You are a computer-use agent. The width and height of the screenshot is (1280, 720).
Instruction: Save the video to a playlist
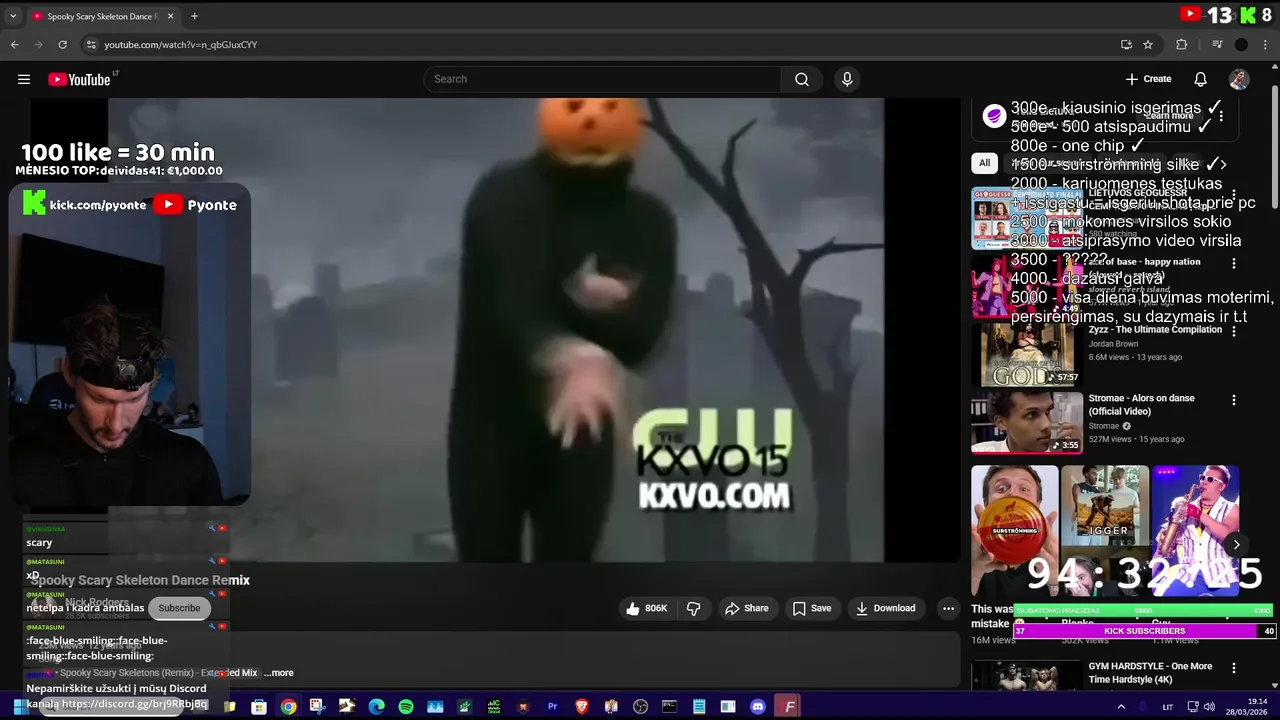click(x=812, y=608)
